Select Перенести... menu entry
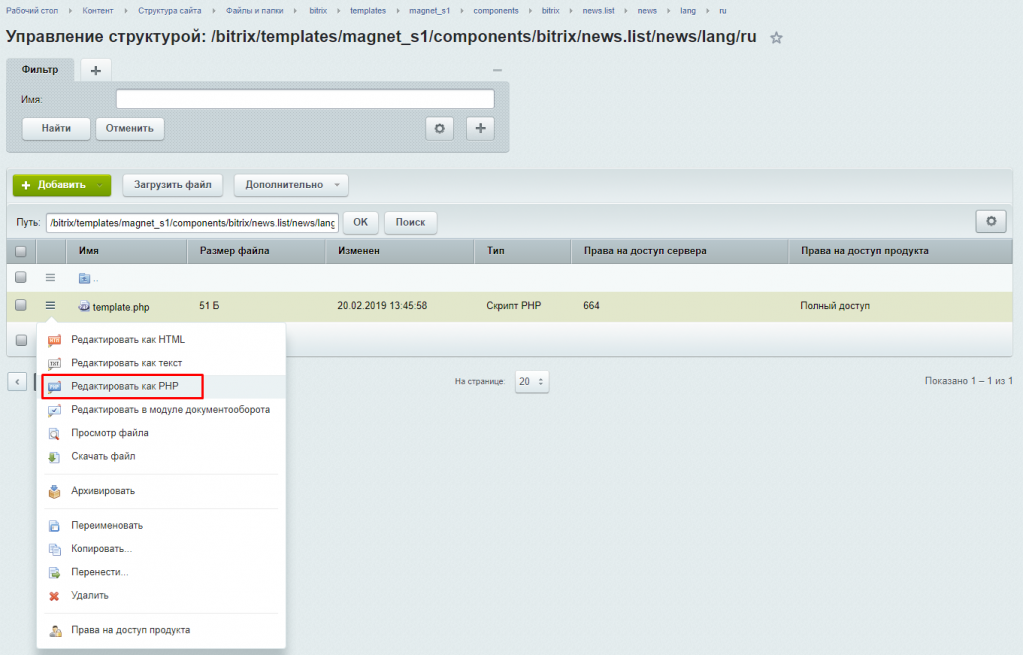The height and width of the screenshot is (655, 1023). (100, 572)
